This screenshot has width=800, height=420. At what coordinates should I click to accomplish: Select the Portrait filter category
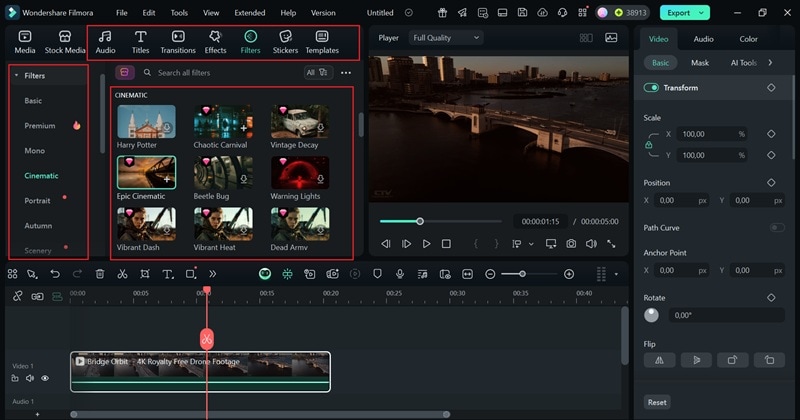click(x=37, y=201)
